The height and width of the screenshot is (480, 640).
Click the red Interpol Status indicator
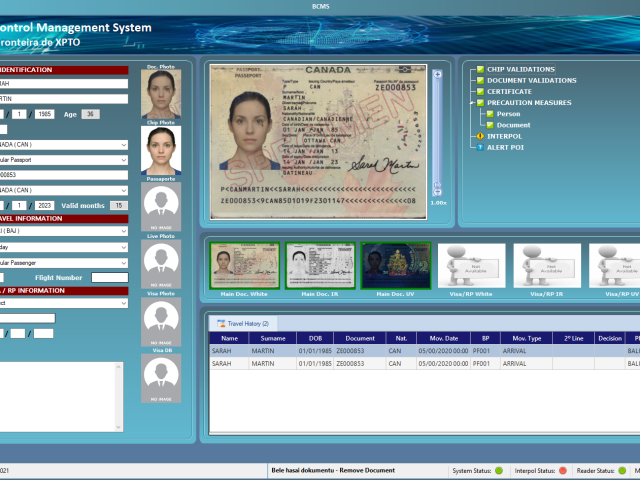[563, 471]
